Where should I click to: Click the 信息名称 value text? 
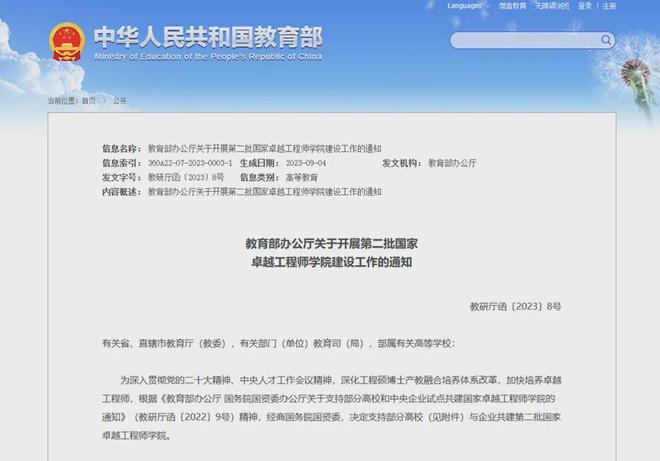point(264,149)
